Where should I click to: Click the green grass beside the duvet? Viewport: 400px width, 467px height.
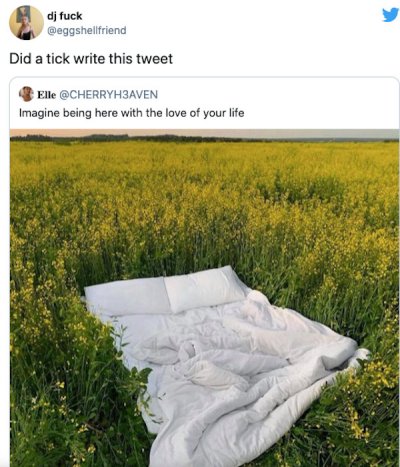coord(67,383)
